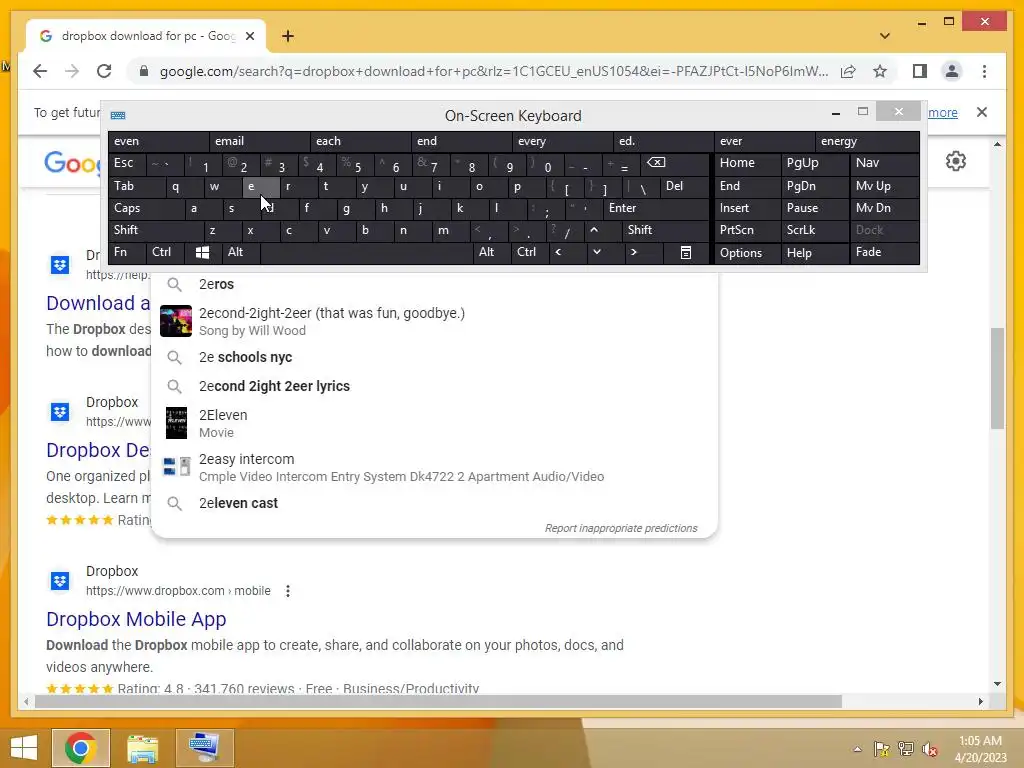Toggle the Fn key on keyboard
Image resolution: width=1024 pixels, height=768 pixels.
pos(127,252)
